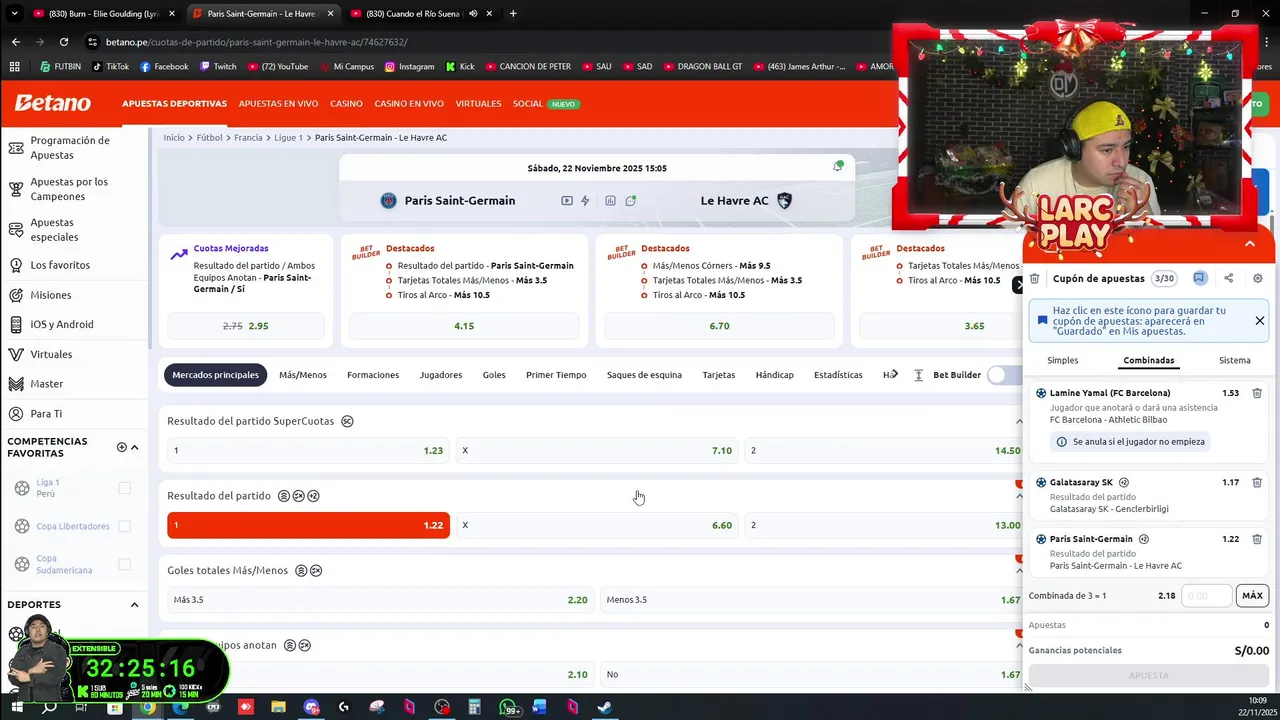1280x720 pixels.
Task: Open the match statistics chart icon
Action: 610,201
